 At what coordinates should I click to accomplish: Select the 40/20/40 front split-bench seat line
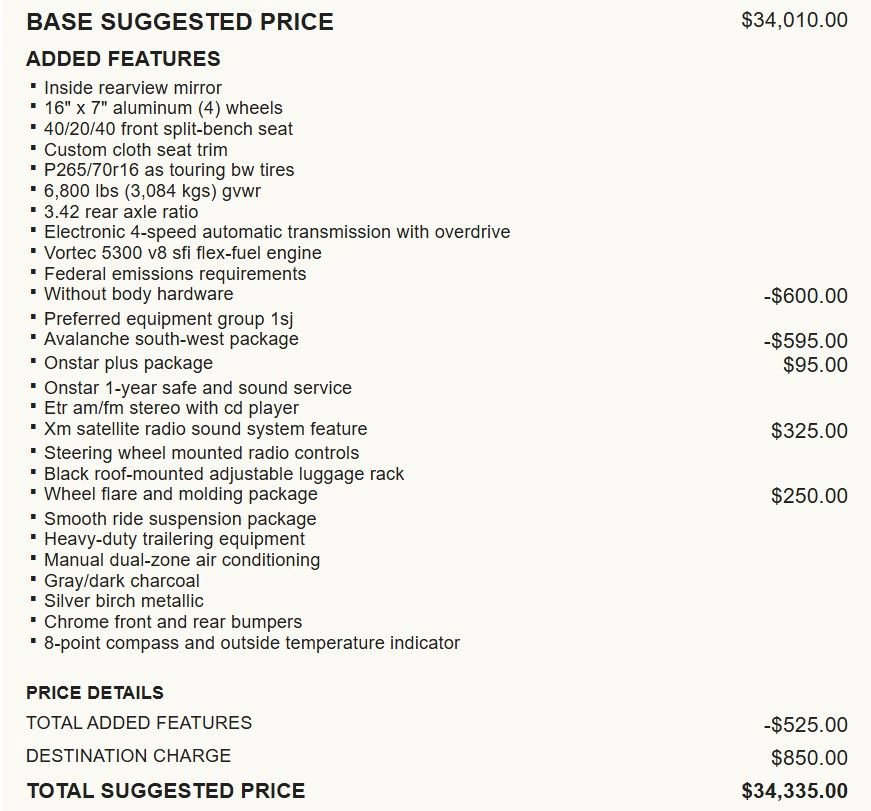pos(168,129)
